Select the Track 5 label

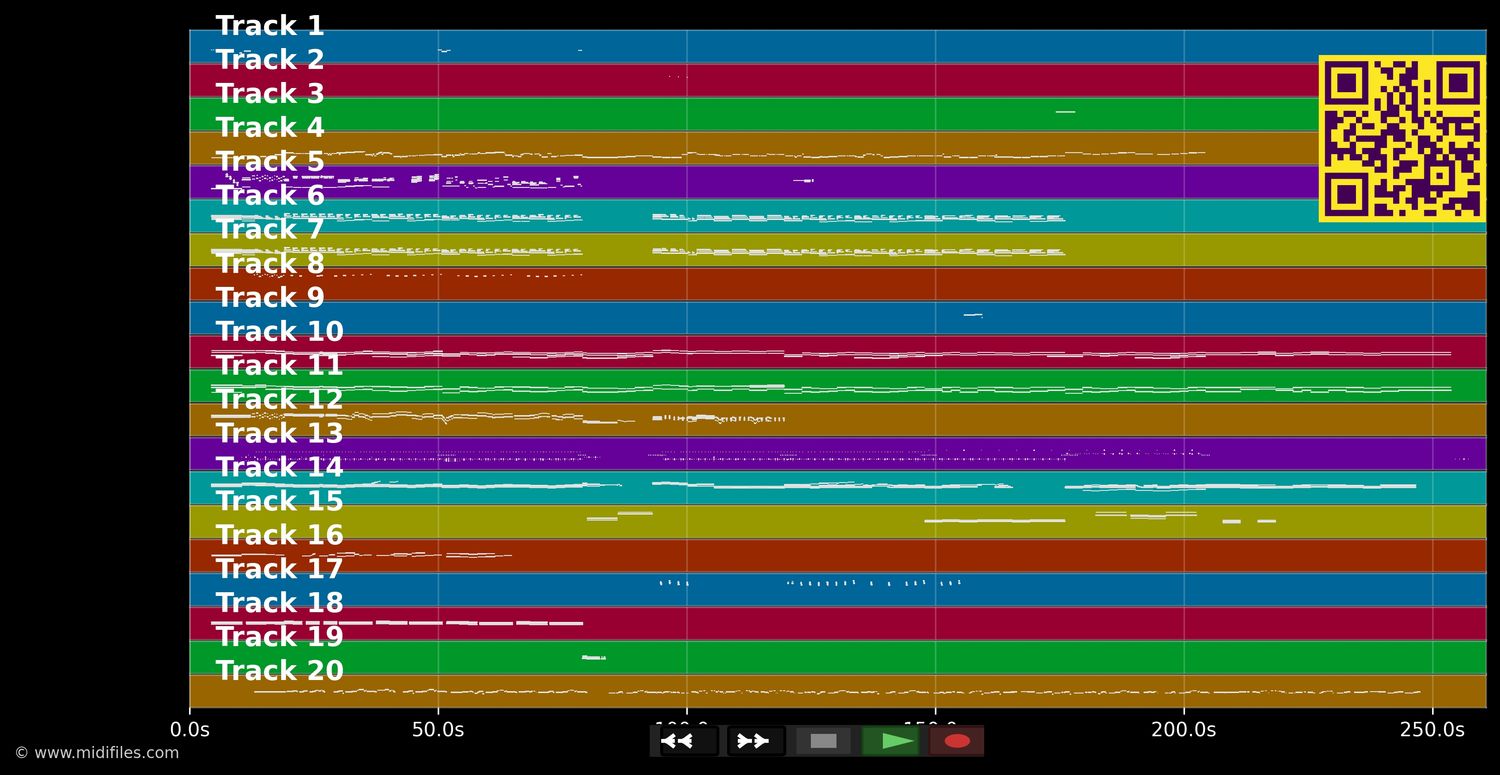click(x=268, y=160)
